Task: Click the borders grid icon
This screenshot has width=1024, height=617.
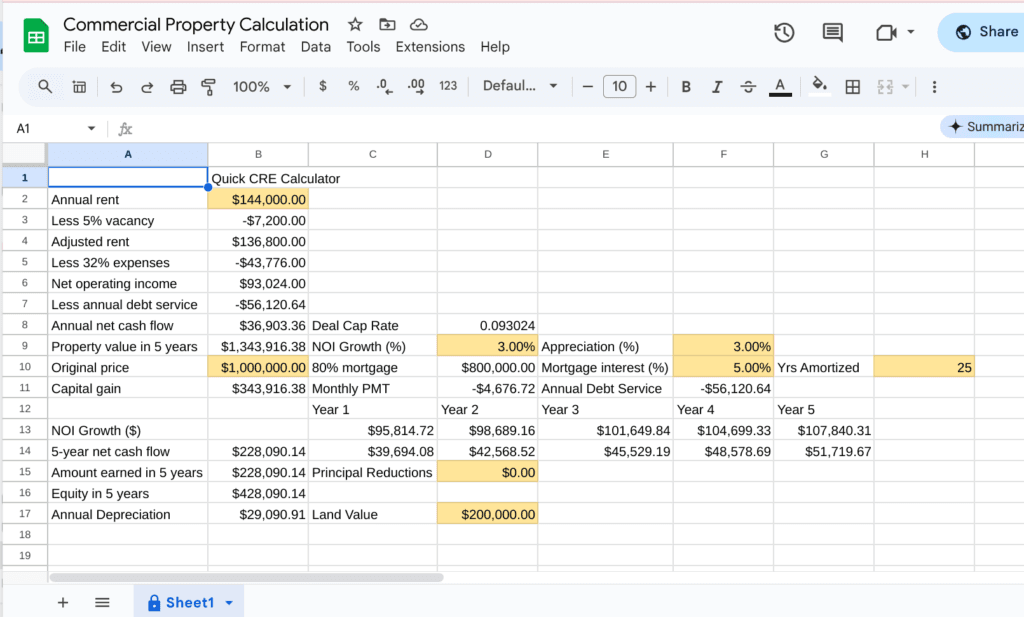Action: (x=852, y=87)
